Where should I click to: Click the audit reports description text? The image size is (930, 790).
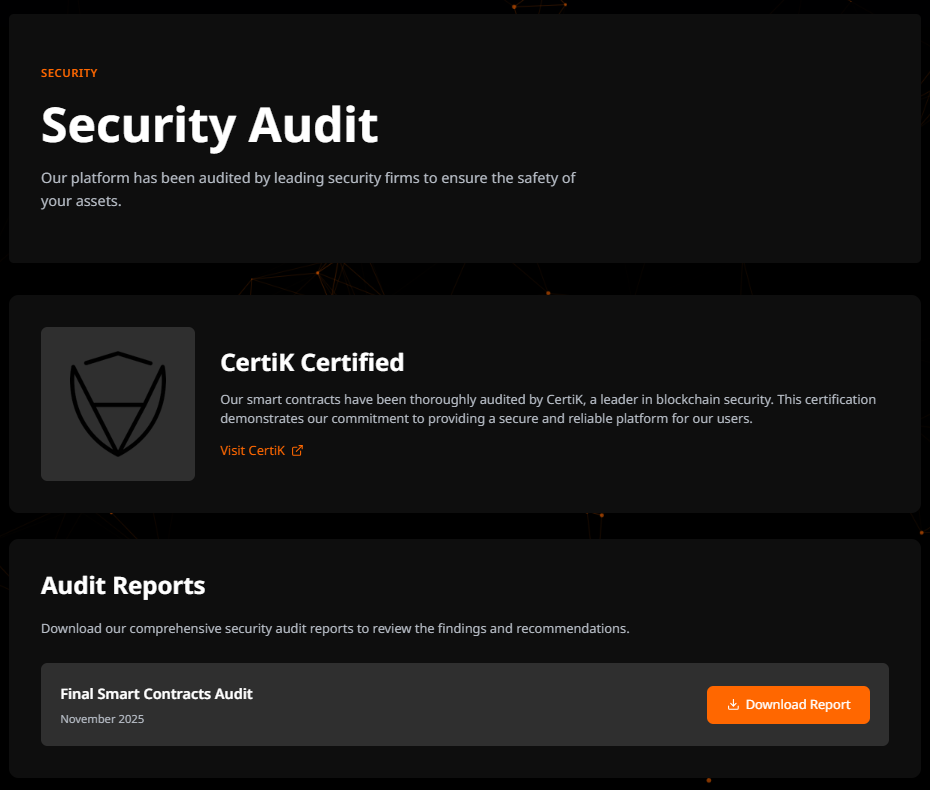click(x=334, y=628)
